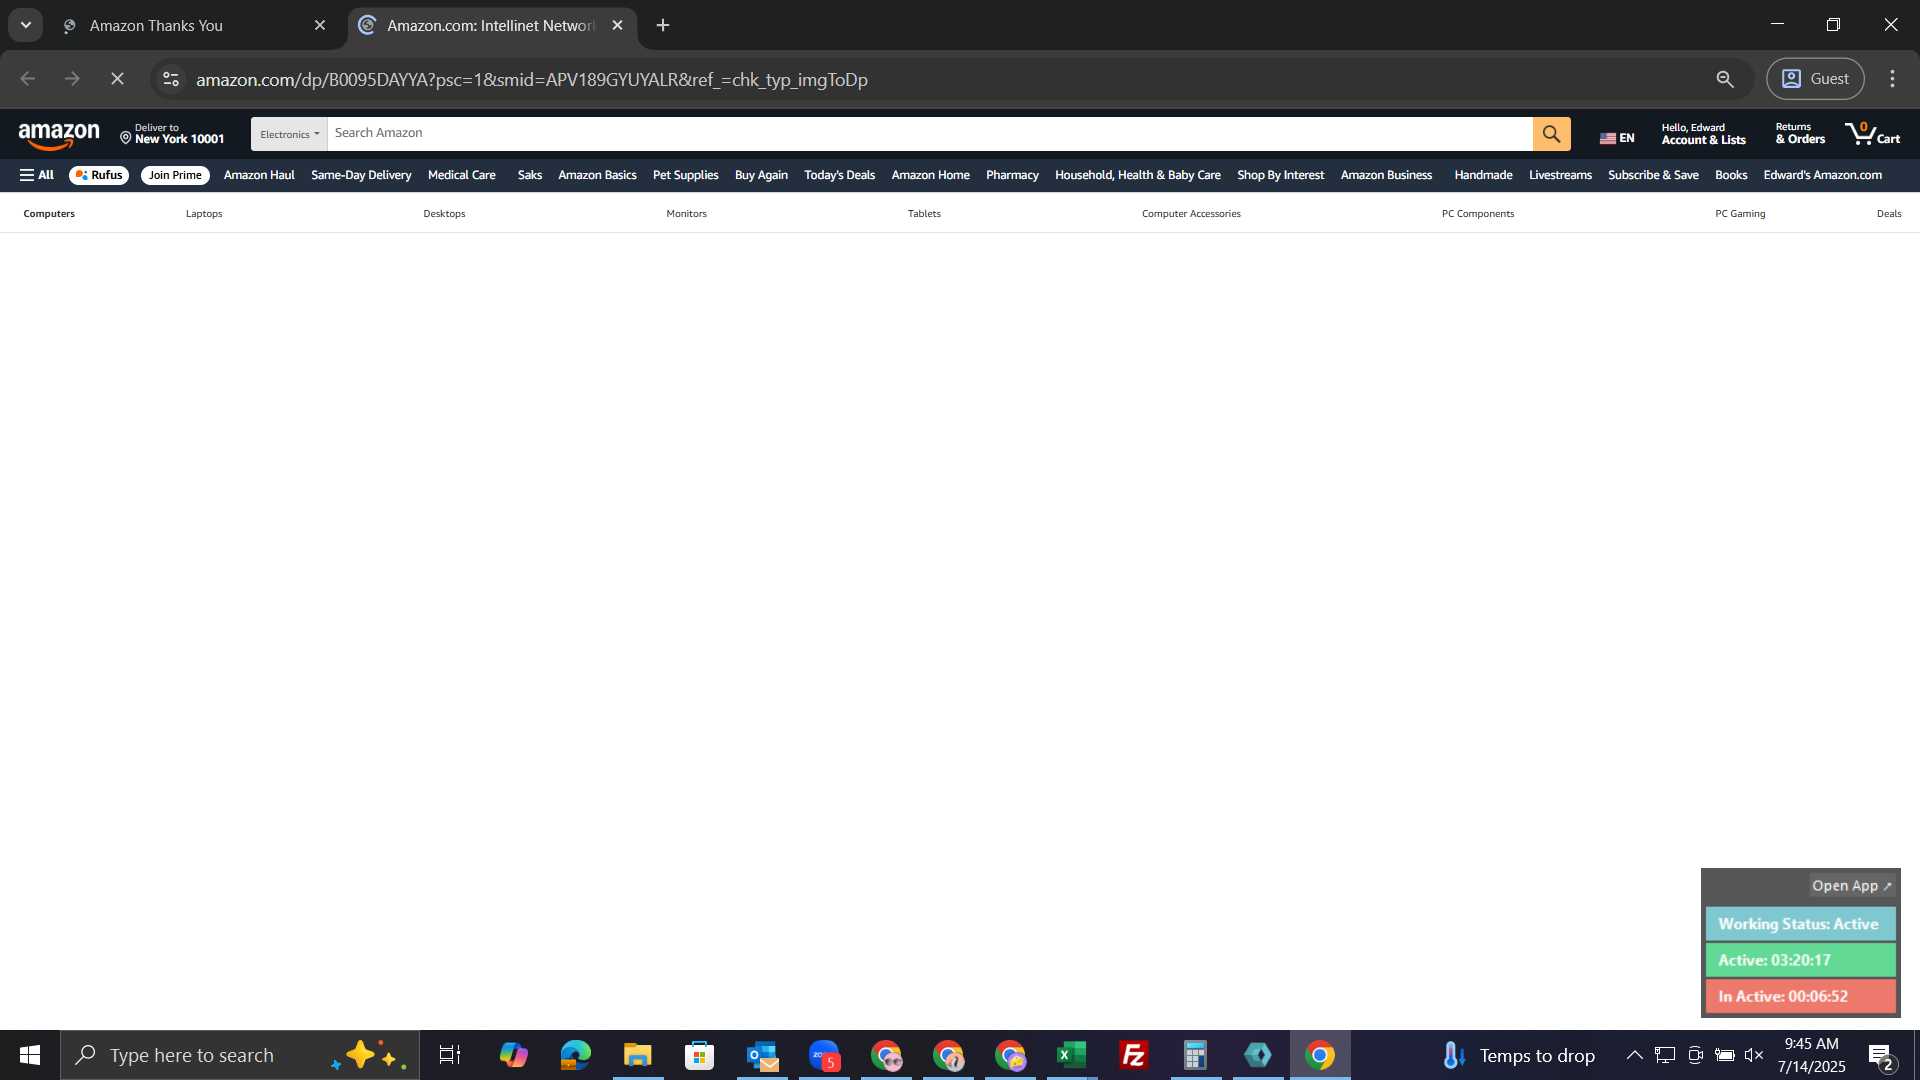Image resolution: width=1920 pixels, height=1080 pixels.
Task: Go to Saks
Action: (529, 175)
